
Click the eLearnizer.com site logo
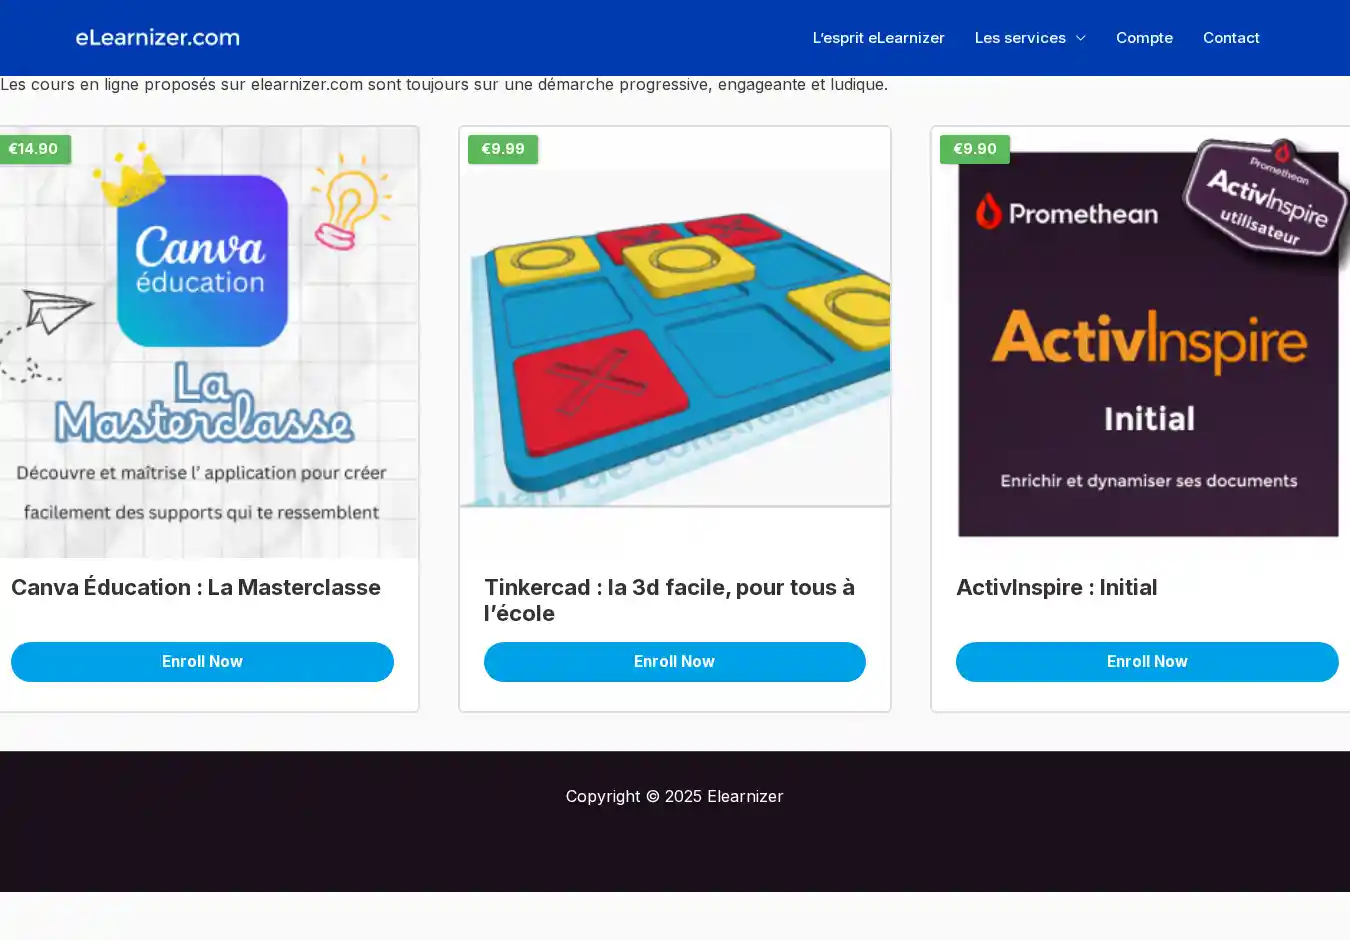158,38
